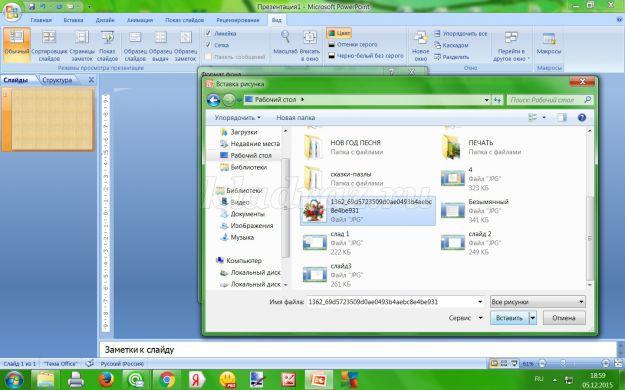Expand the address bar history dropdown
The width and height of the screenshot is (625, 390).
pos(487,100)
